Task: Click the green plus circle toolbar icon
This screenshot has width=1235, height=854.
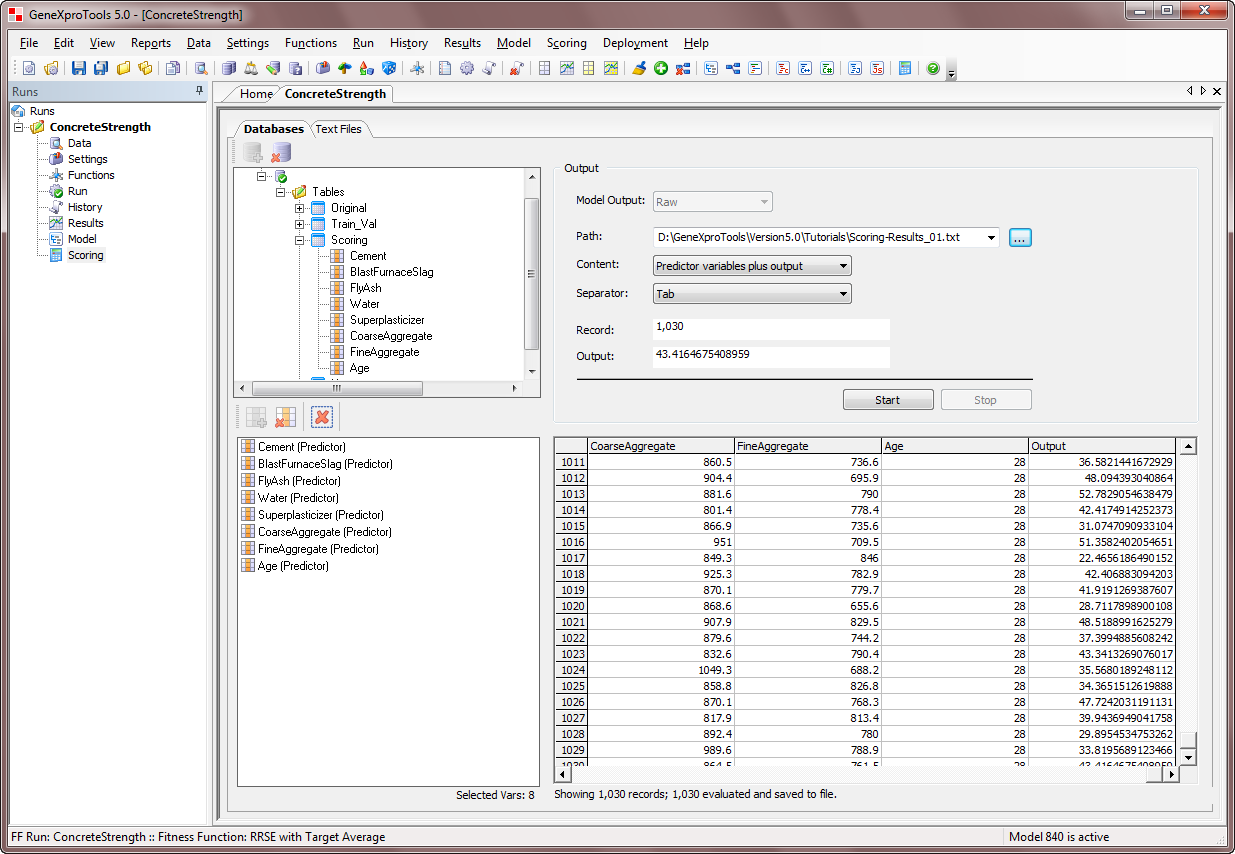Action: [x=660, y=68]
